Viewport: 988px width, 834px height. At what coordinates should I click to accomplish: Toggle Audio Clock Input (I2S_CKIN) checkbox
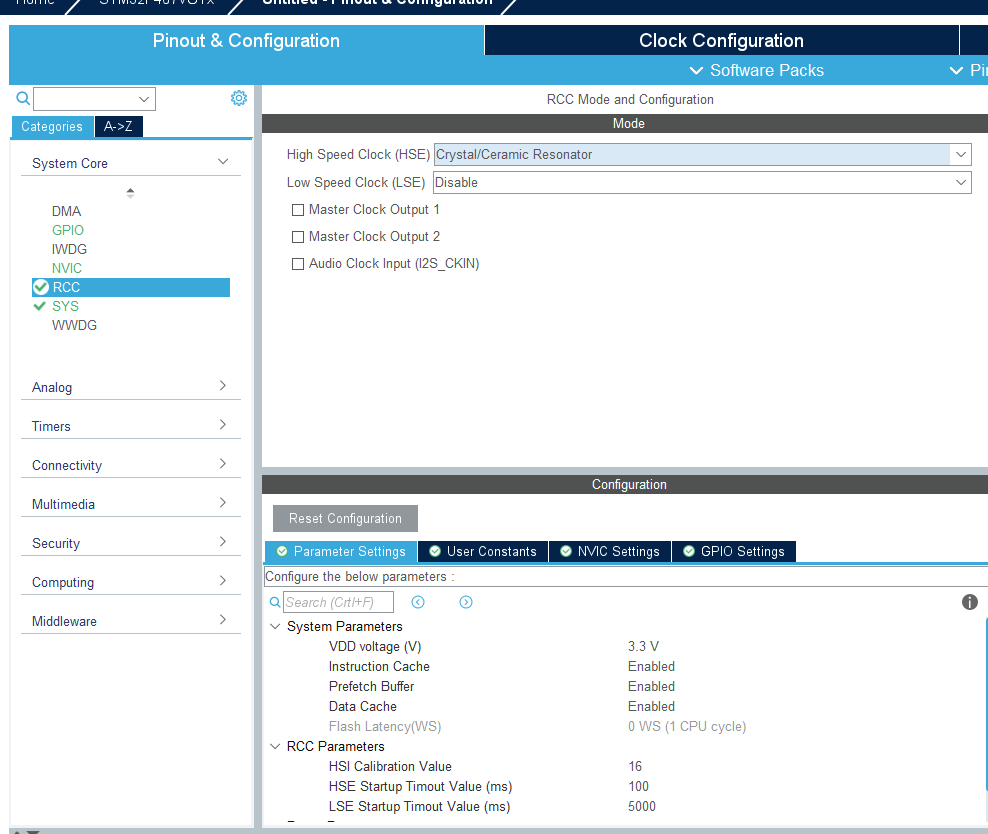298,264
